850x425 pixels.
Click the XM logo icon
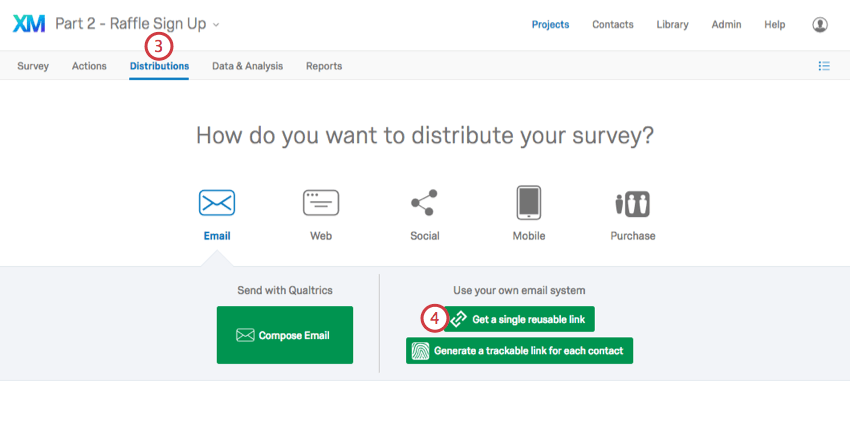29,24
